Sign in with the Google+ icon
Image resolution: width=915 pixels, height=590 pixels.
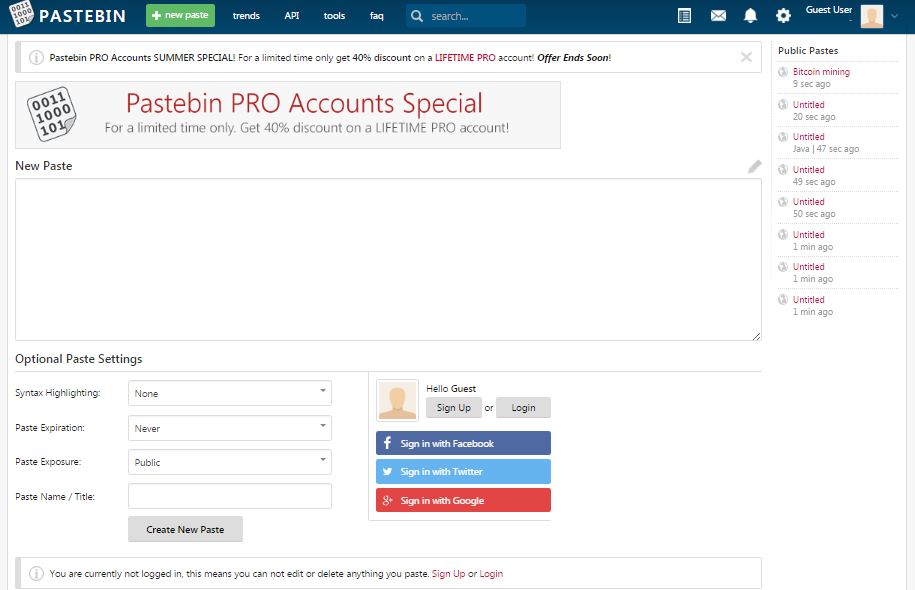tap(387, 499)
